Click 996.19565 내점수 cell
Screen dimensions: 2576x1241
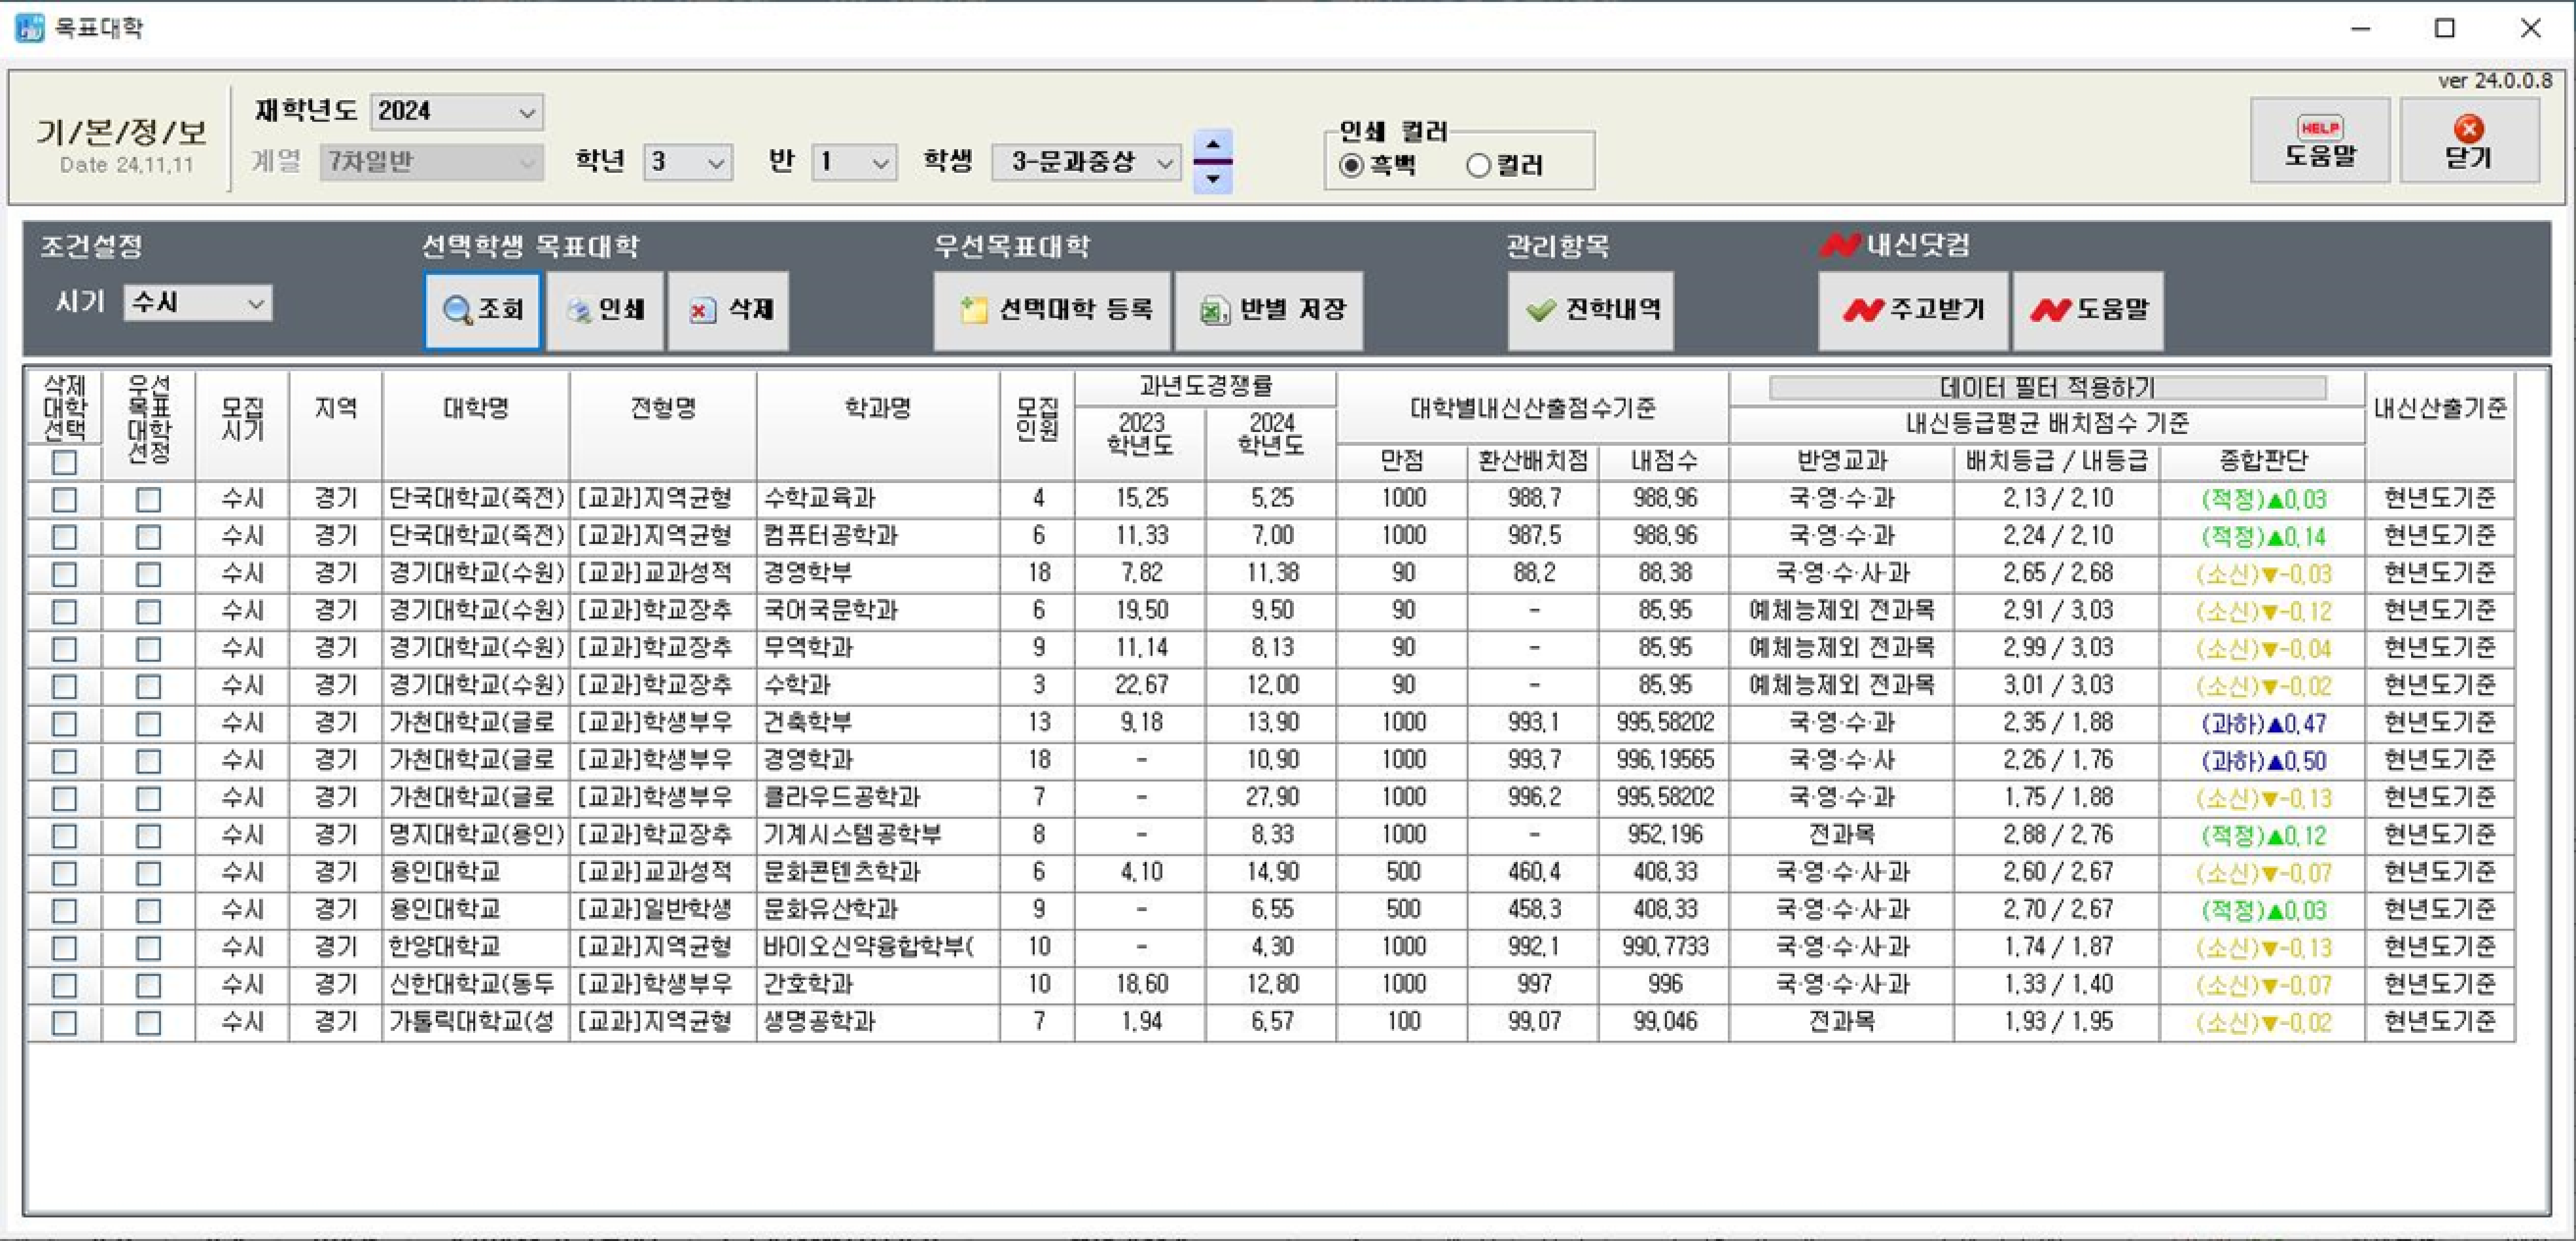tap(1664, 761)
